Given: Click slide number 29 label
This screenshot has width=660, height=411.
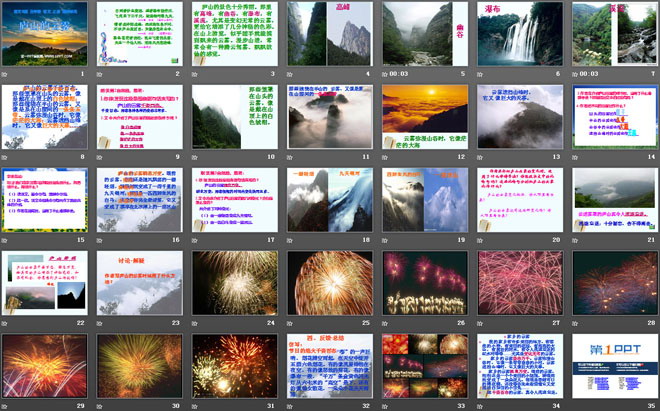Looking at the screenshot, I should point(81,406).
